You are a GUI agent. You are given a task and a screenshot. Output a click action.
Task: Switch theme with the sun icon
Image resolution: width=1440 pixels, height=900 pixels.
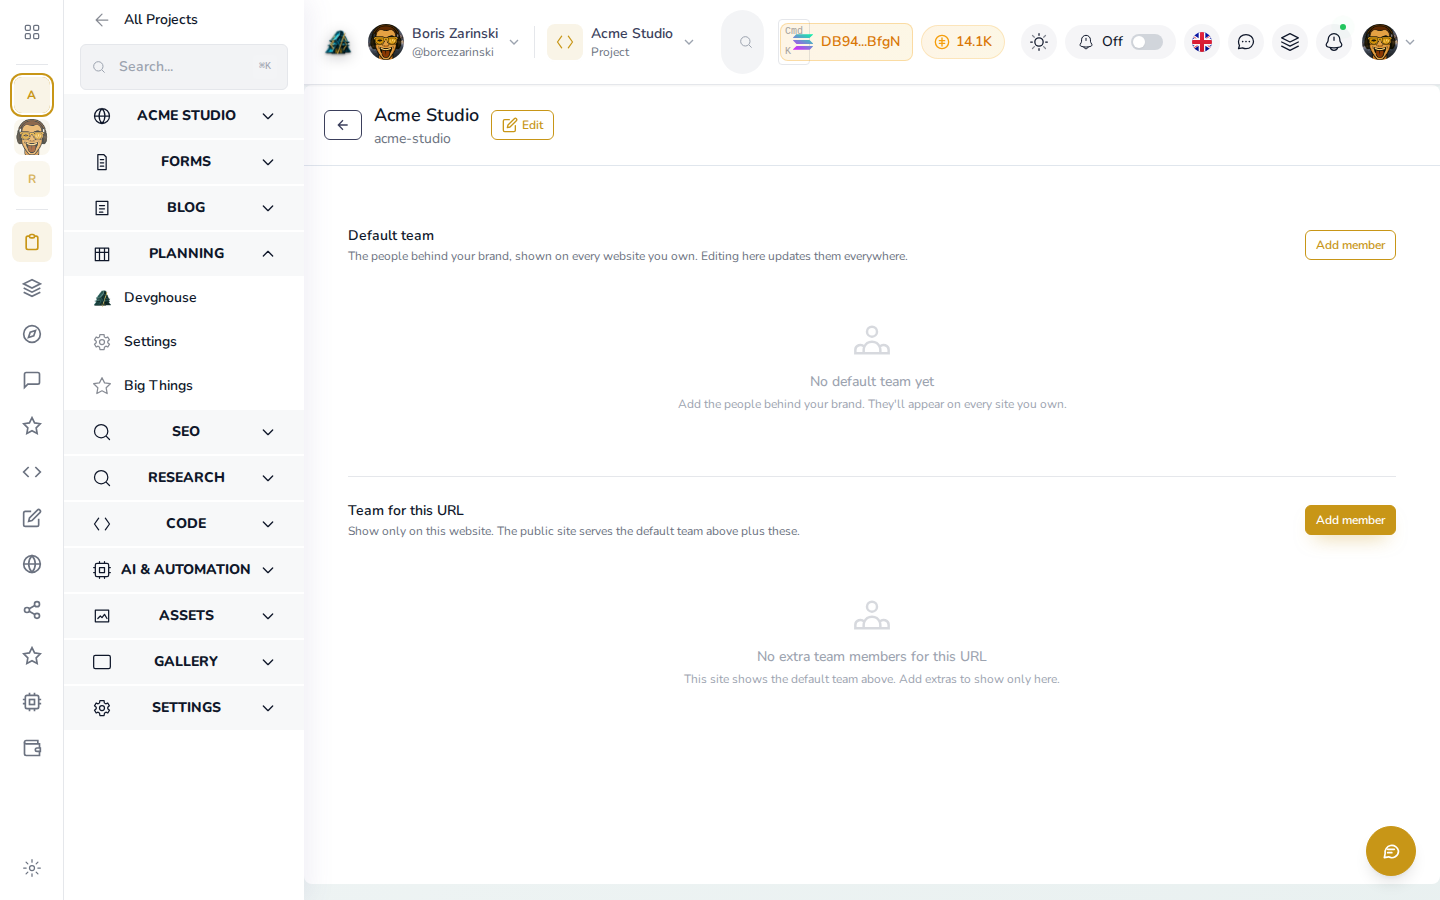point(1039,42)
